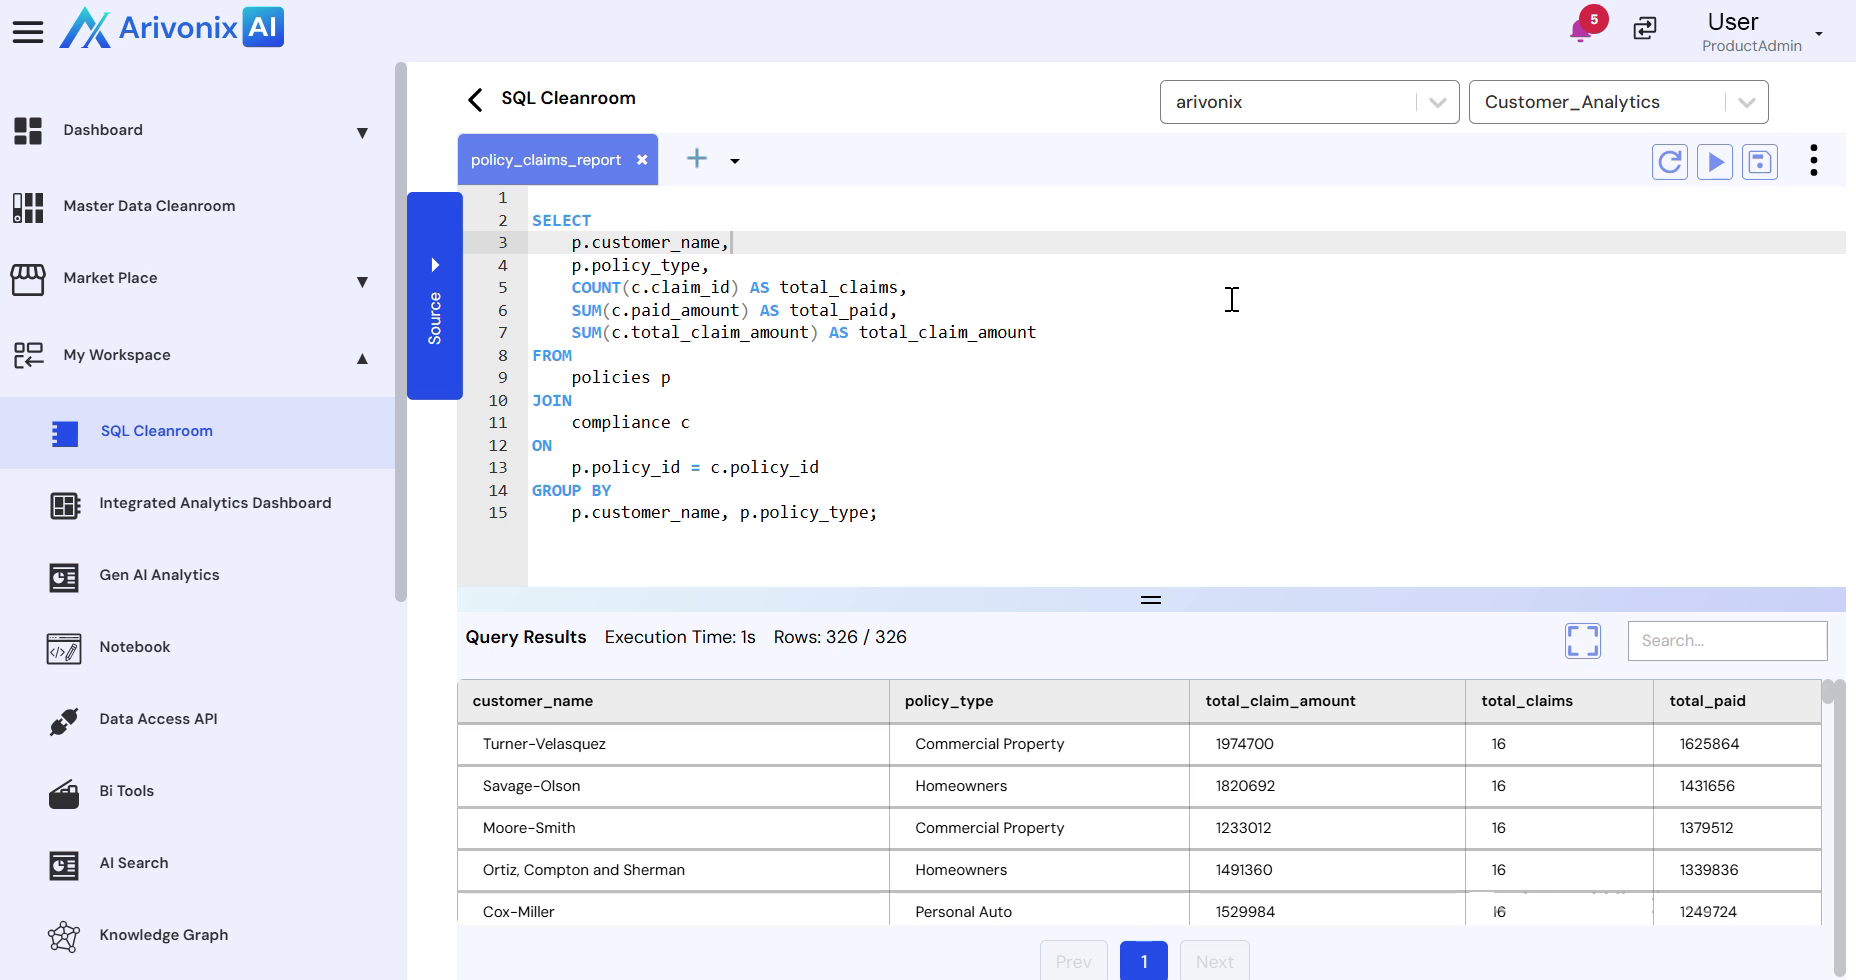This screenshot has height=980, width=1856.
Task: Click the switch workspace icon in header
Action: coord(1645,29)
